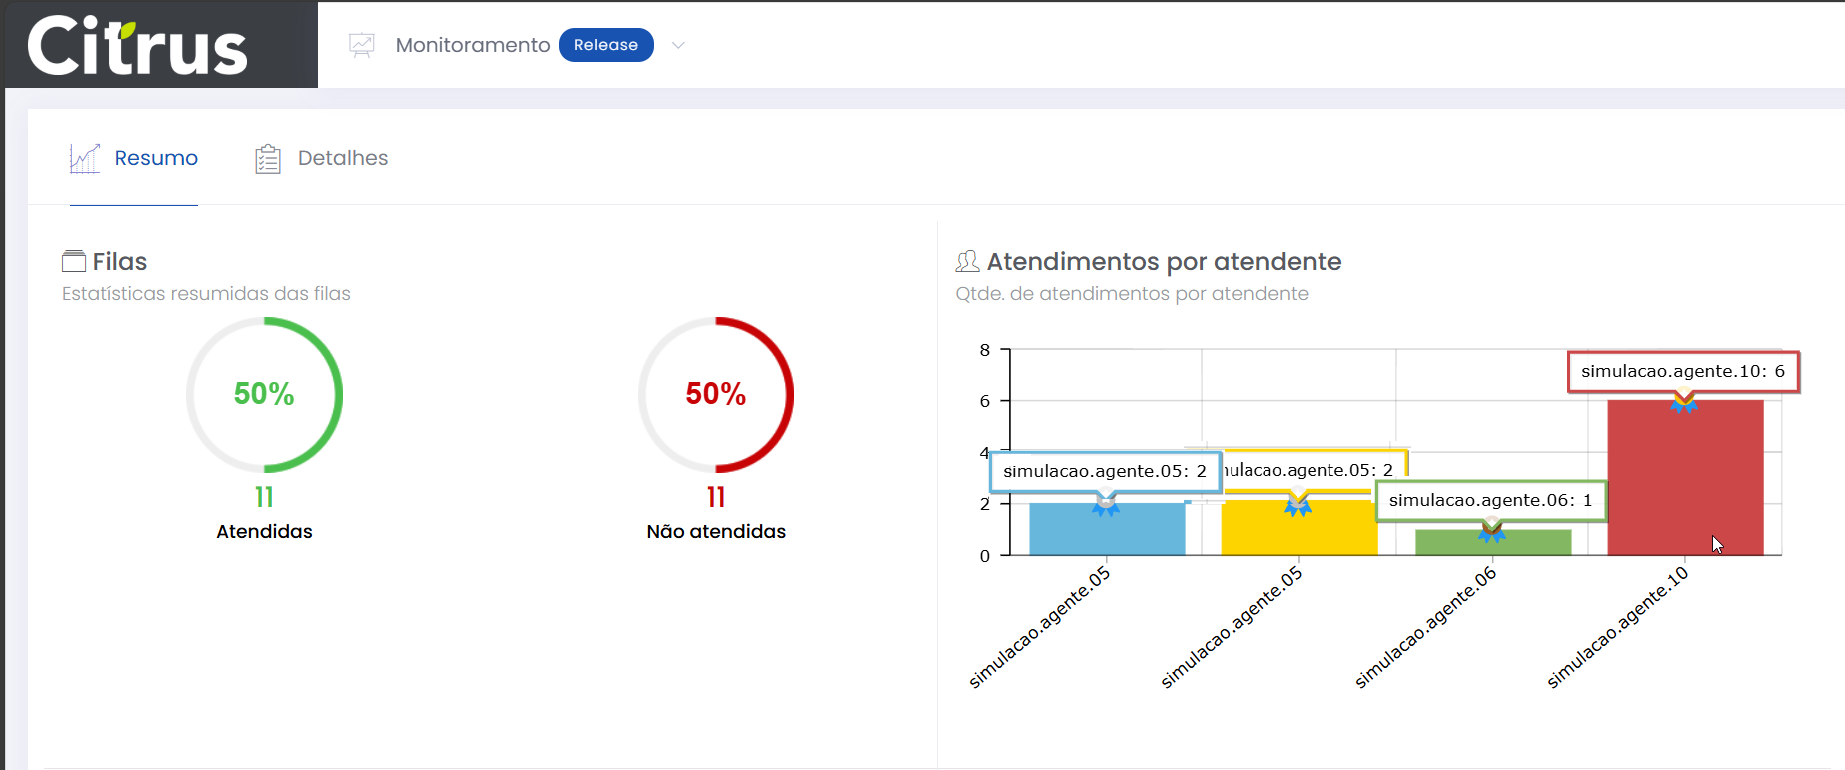
Task: Click the Monitoramento presentation chart icon
Action: tap(362, 45)
